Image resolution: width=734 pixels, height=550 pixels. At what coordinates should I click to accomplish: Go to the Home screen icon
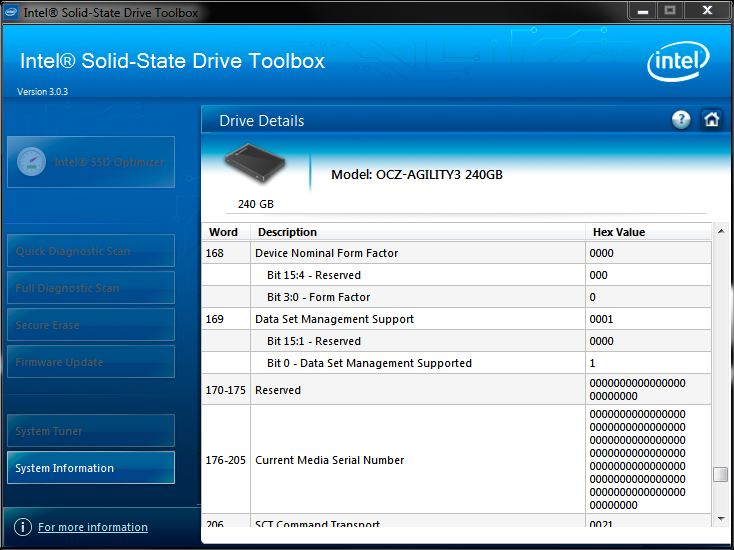click(712, 119)
